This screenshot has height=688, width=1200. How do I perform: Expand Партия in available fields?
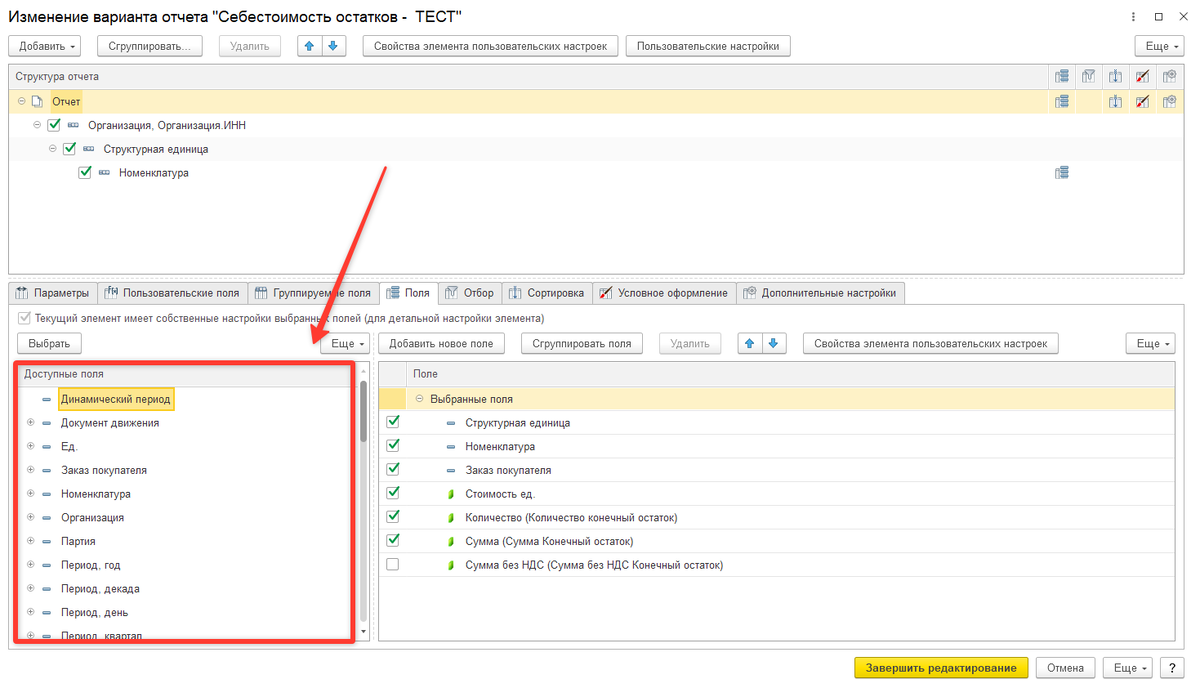[30, 541]
